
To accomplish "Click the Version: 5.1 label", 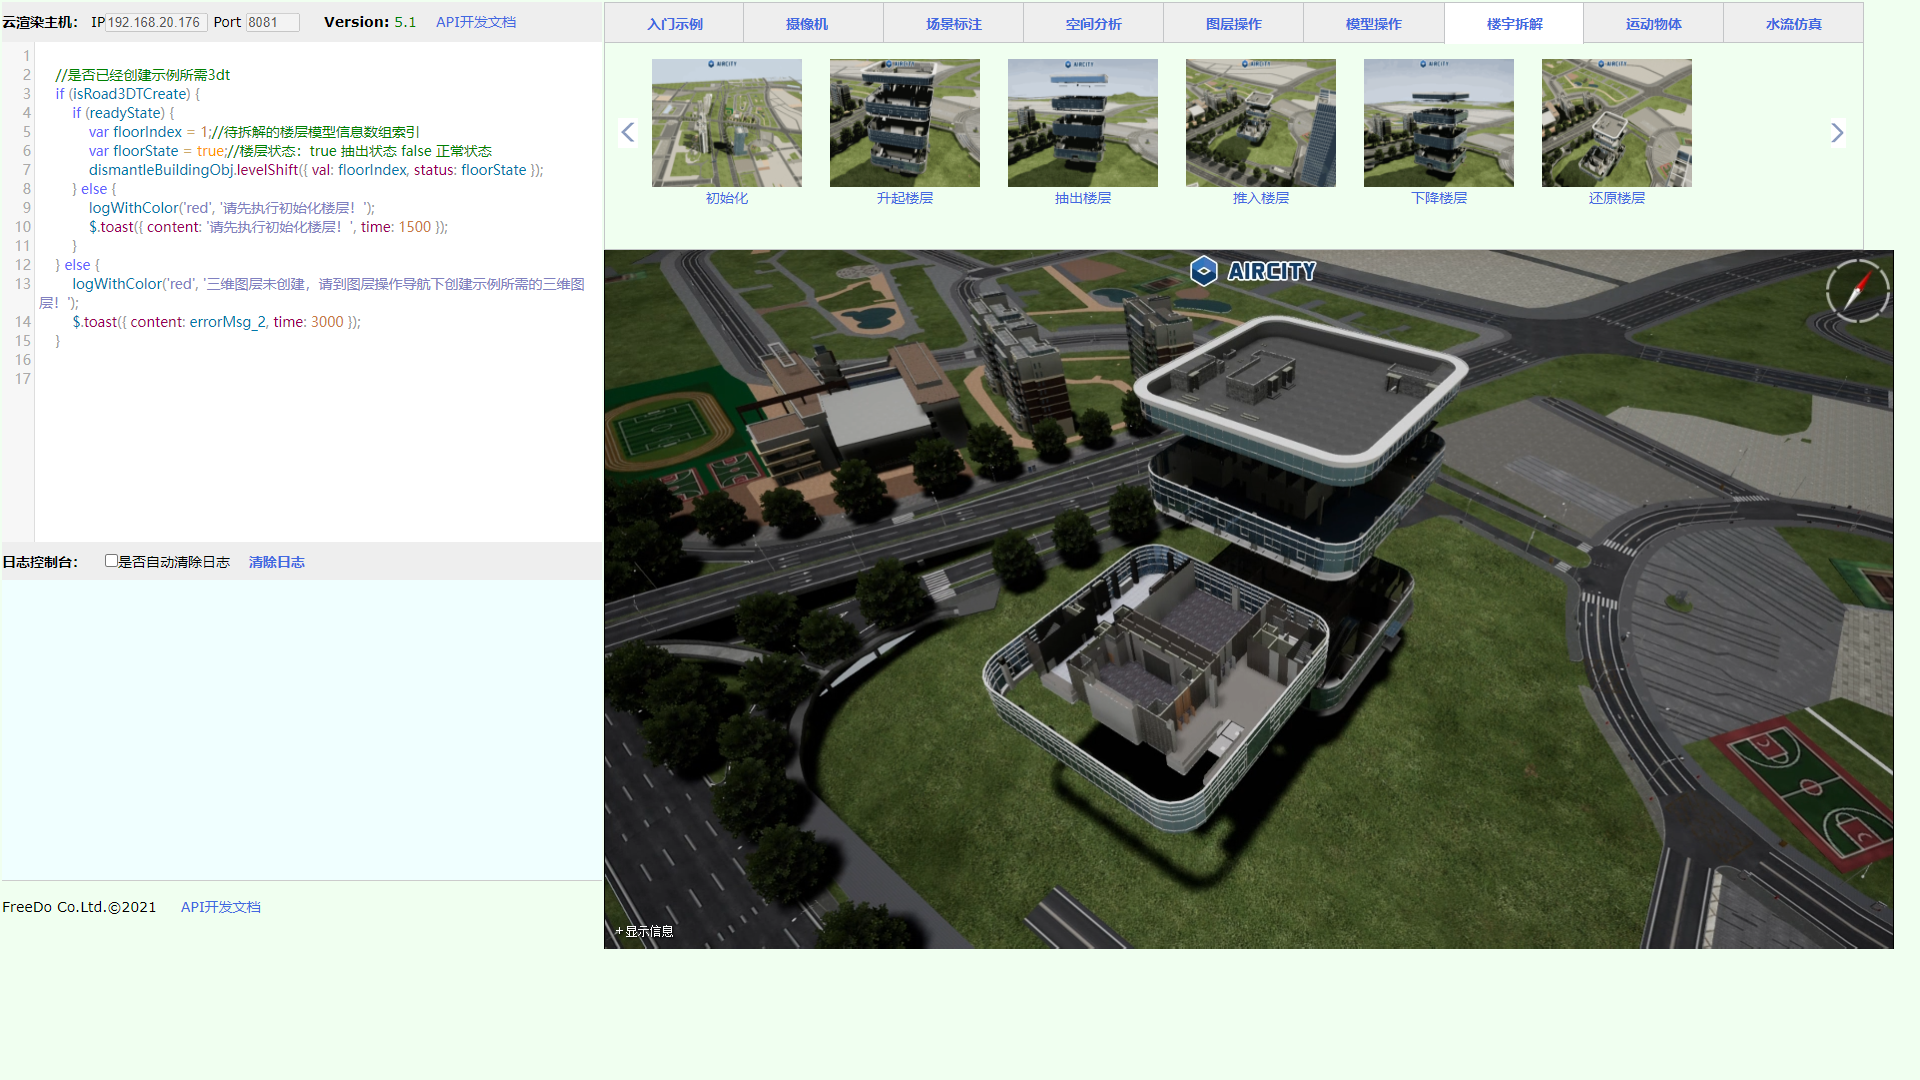I will 370,22.
